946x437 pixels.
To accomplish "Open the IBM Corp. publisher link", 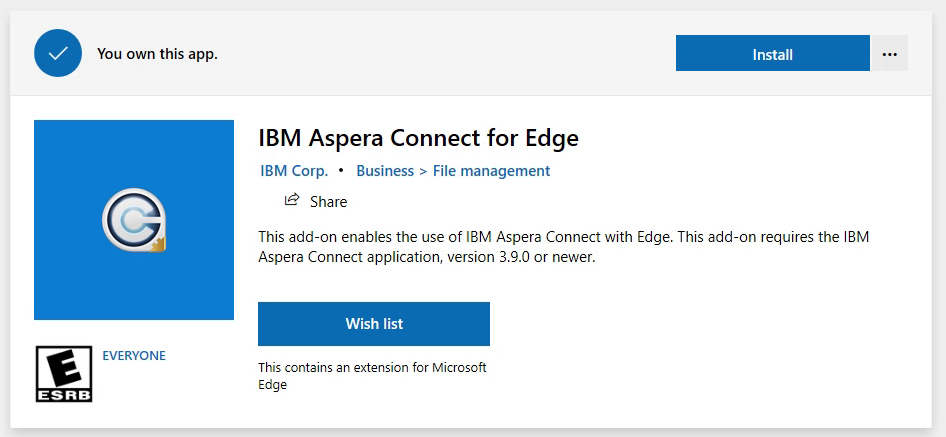I will coord(294,171).
